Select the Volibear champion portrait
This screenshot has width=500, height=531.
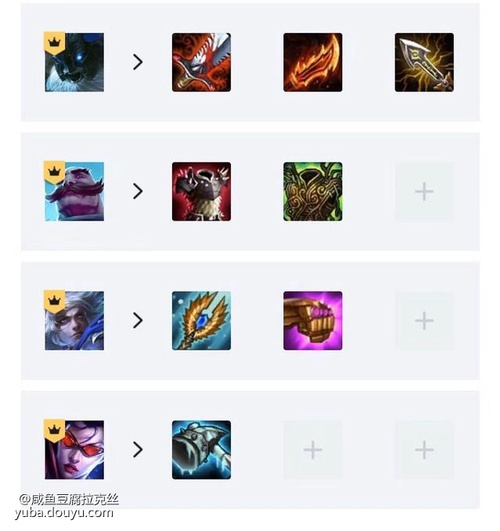(x=74, y=62)
